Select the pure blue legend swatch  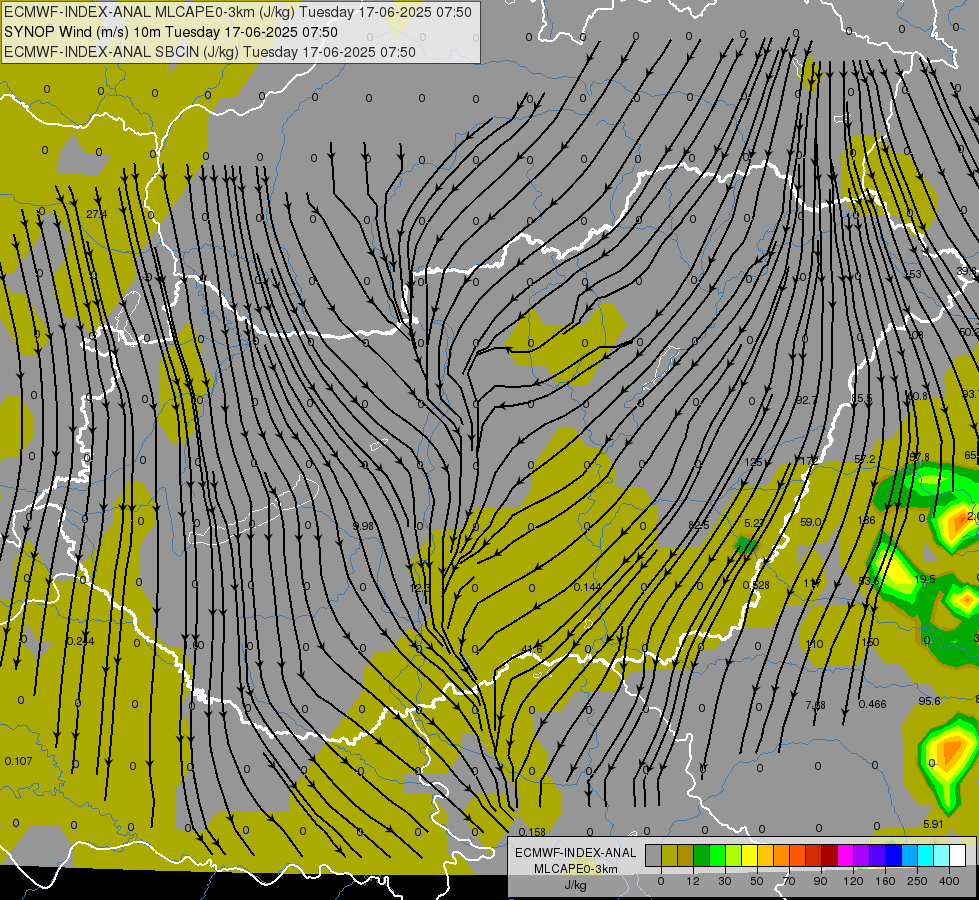coord(894,856)
